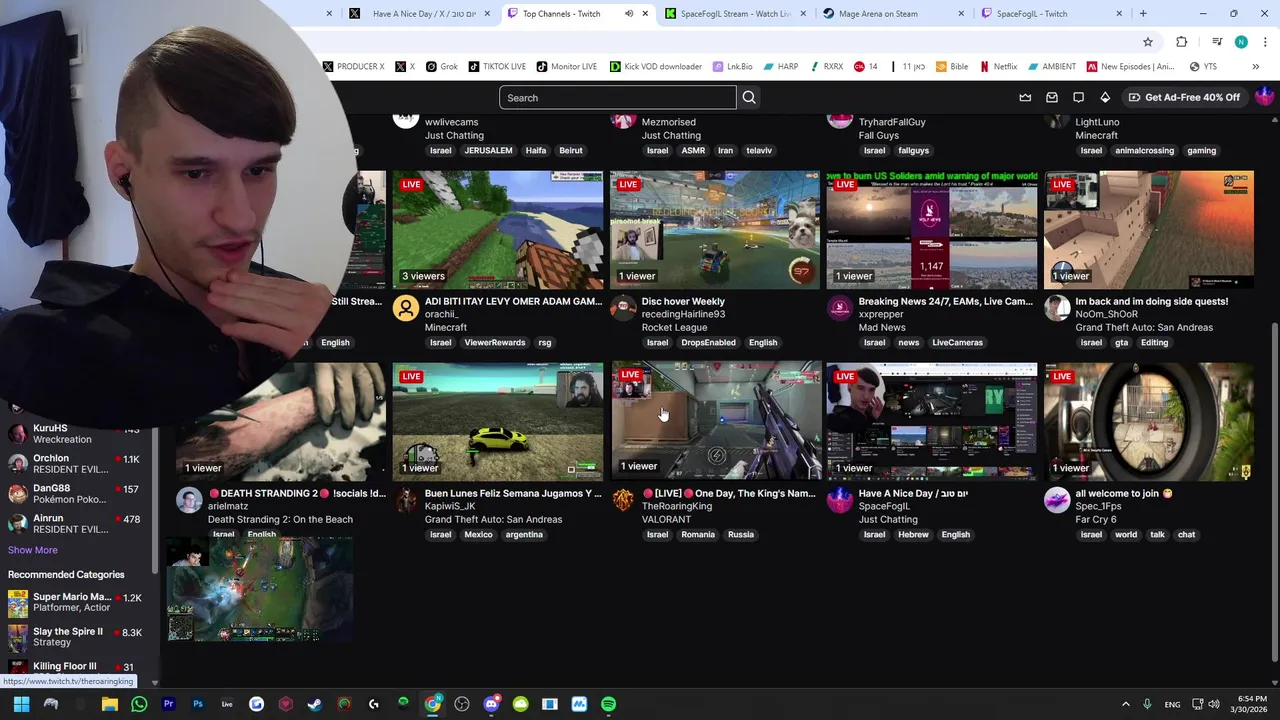
Task: Open Twitch whispers chat icon
Action: point(1078,97)
